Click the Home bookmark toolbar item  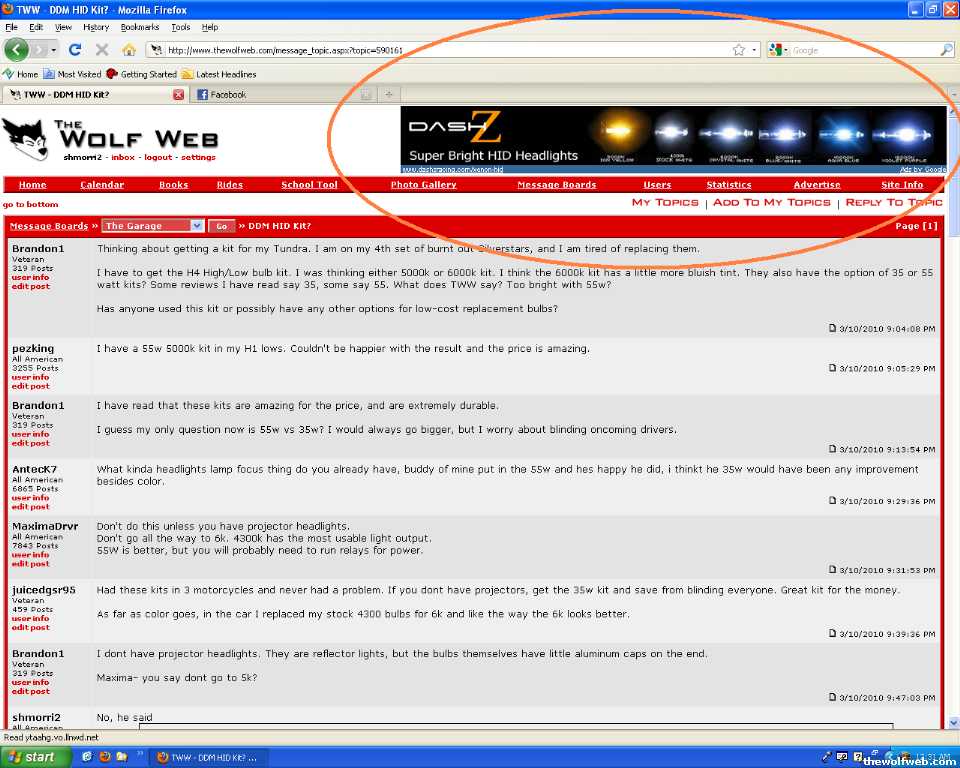click(x=20, y=74)
